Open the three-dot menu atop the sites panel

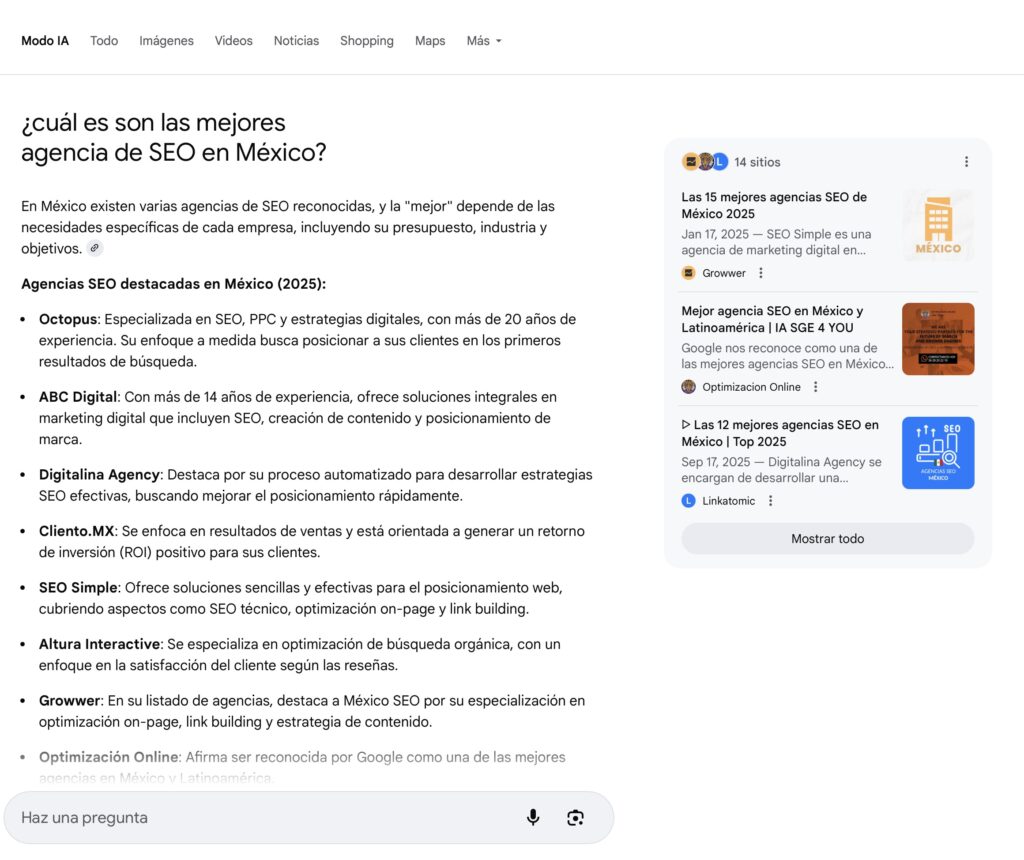click(966, 161)
